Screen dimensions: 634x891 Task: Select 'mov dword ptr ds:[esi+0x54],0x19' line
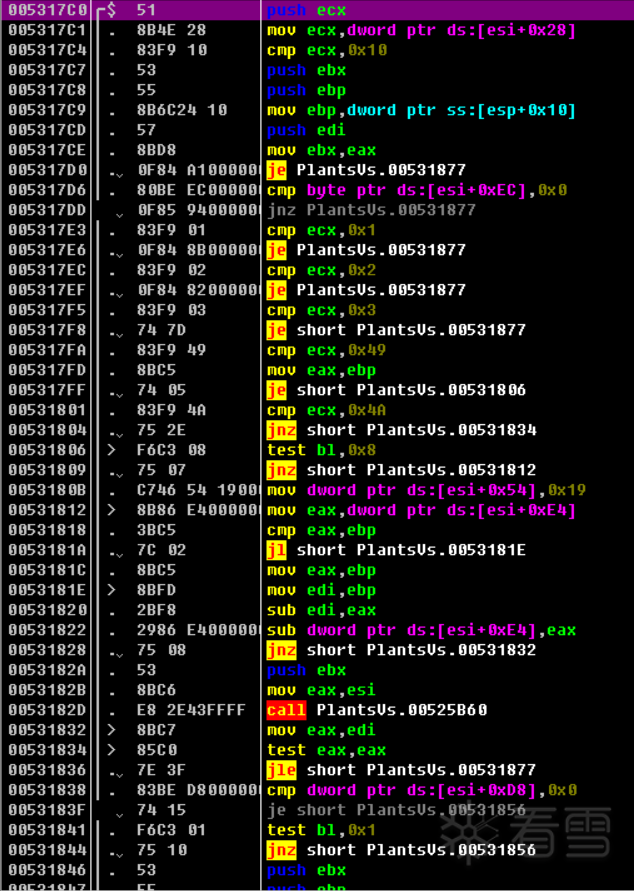tap(426, 490)
